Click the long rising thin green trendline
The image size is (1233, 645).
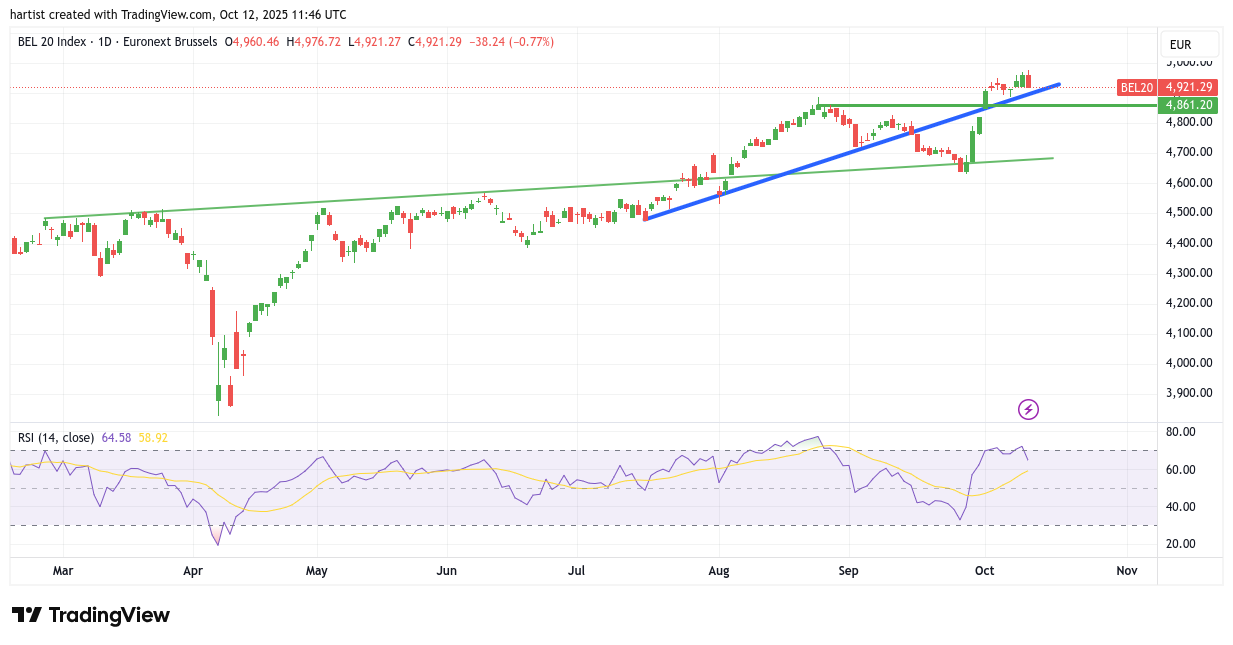(400, 199)
